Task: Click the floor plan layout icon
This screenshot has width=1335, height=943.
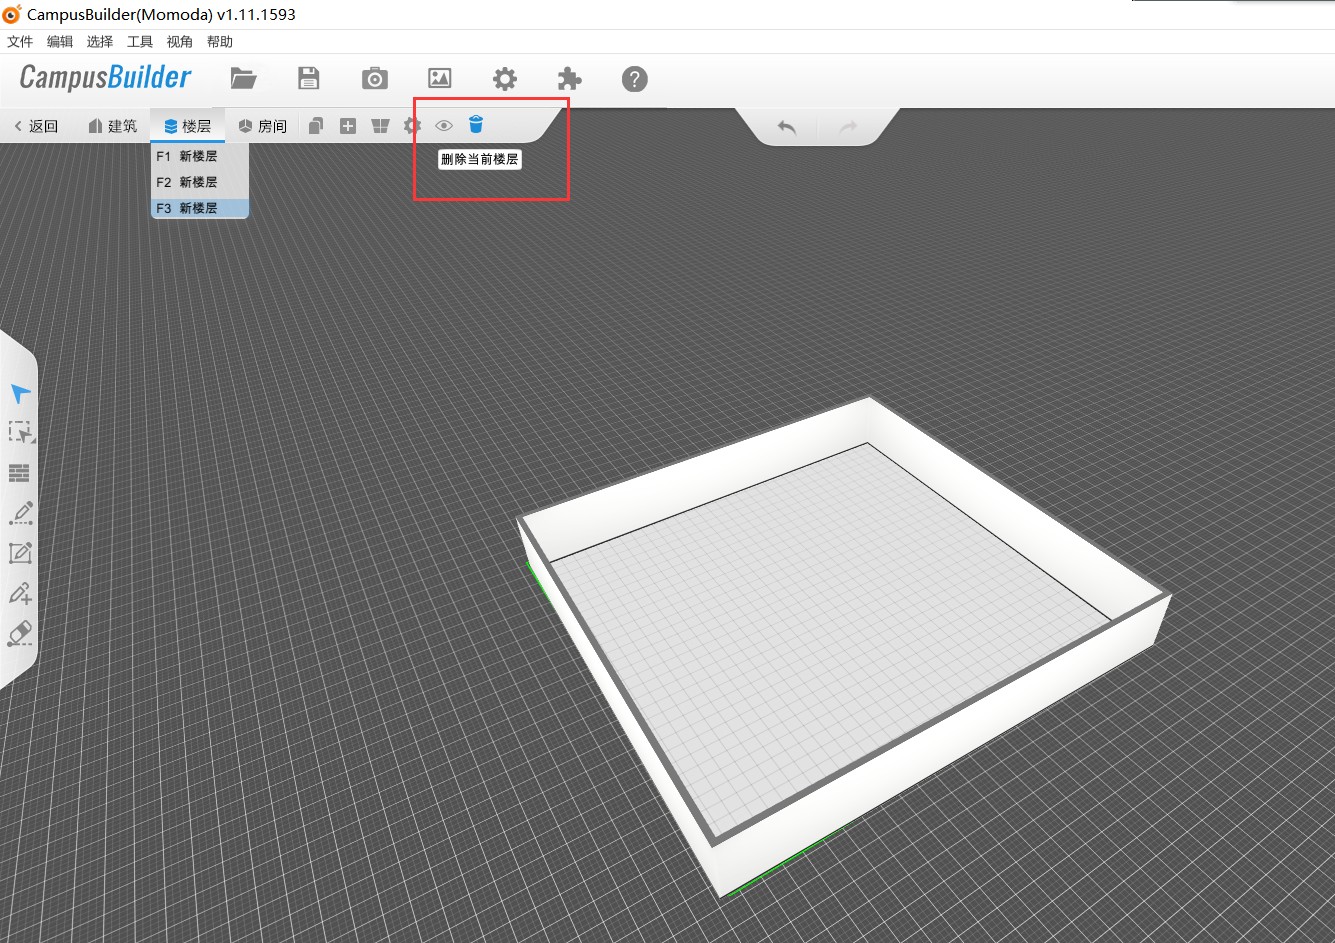Action: point(380,126)
